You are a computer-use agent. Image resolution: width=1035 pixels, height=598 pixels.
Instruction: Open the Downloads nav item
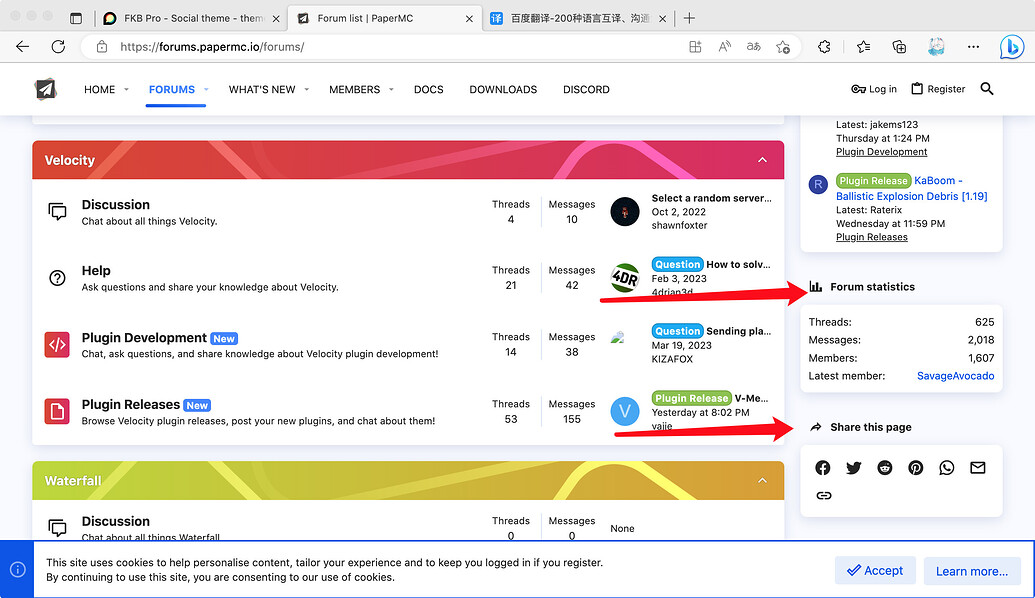tap(503, 90)
